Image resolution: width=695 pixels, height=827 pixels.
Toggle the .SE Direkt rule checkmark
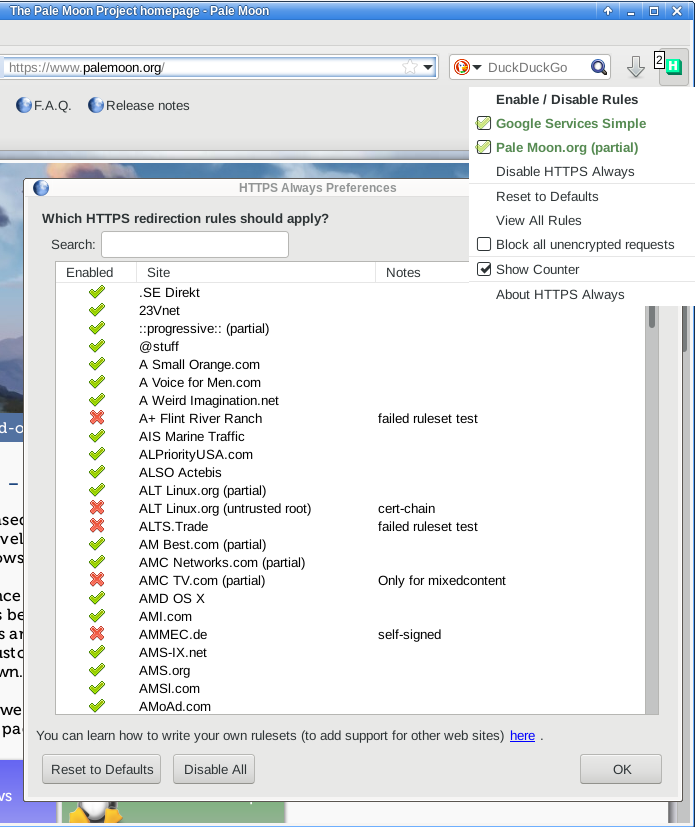[x=96, y=292]
